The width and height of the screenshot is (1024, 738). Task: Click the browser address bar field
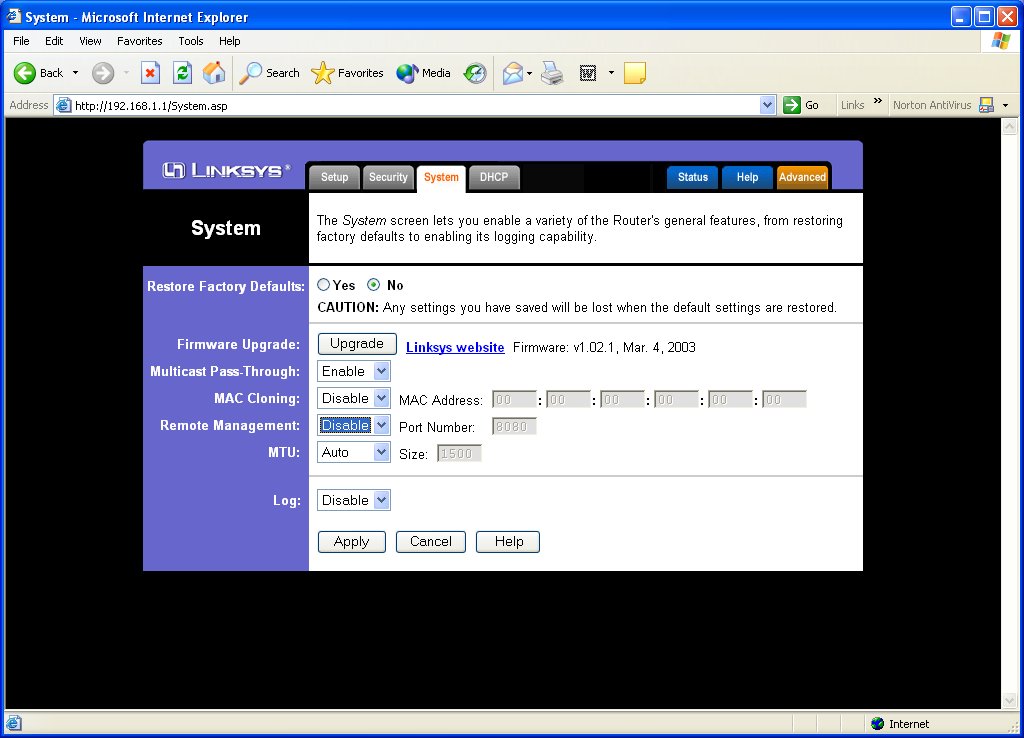pyautogui.click(x=410, y=105)
